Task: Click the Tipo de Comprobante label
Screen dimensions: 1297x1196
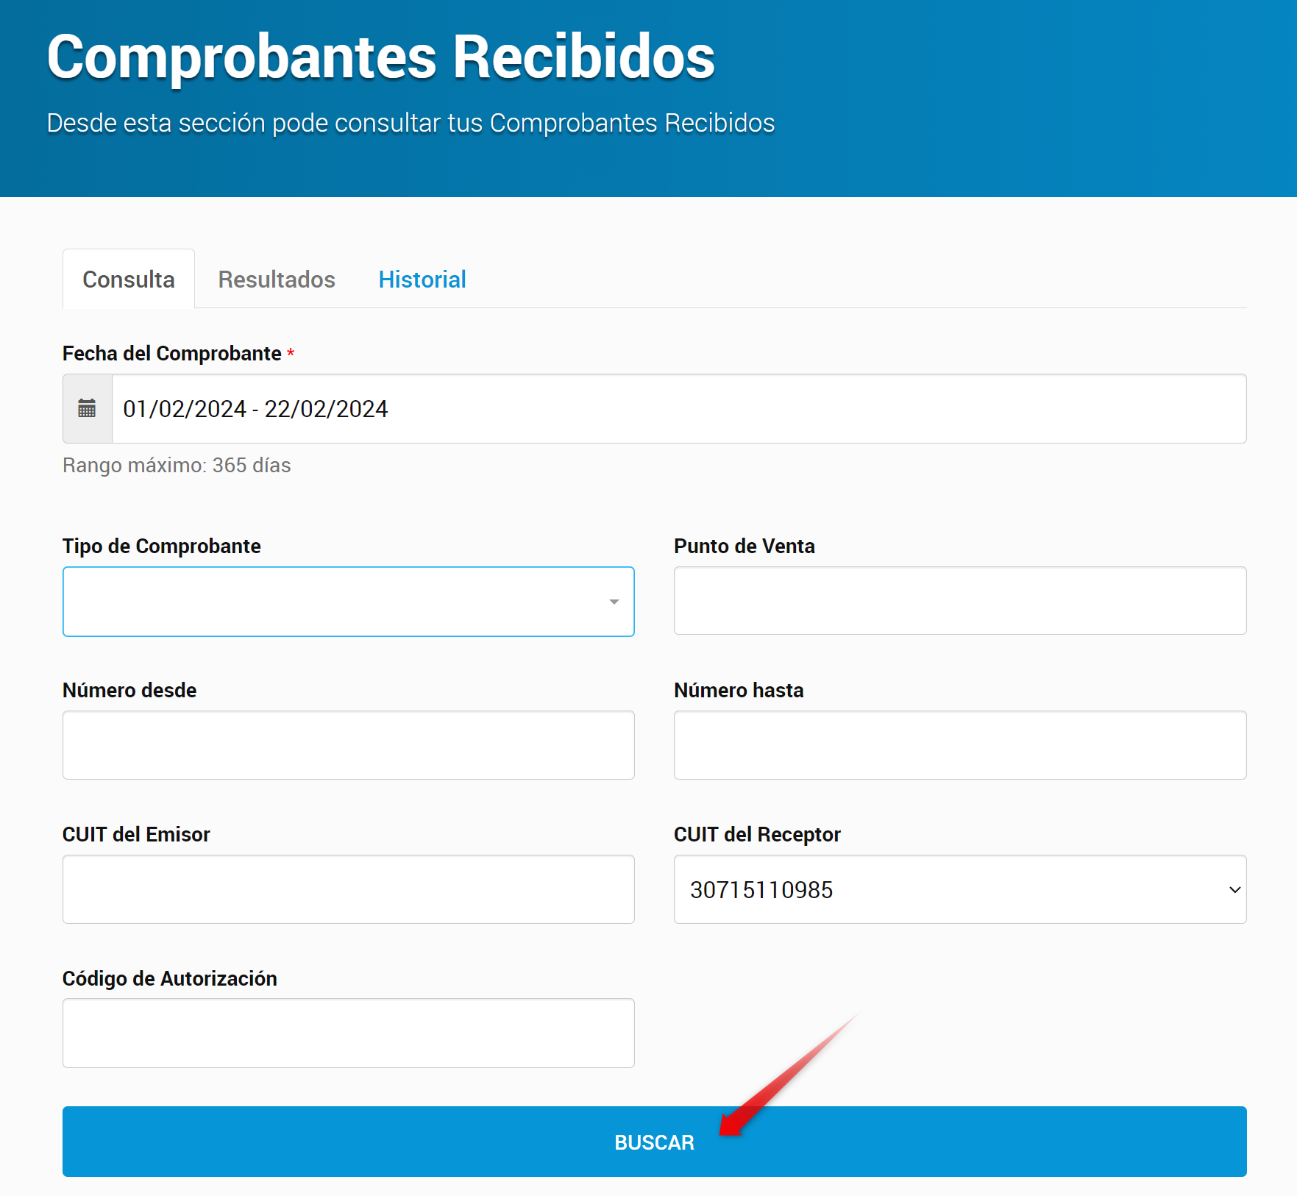Action: pyautogui.click(x=161, y=547)
